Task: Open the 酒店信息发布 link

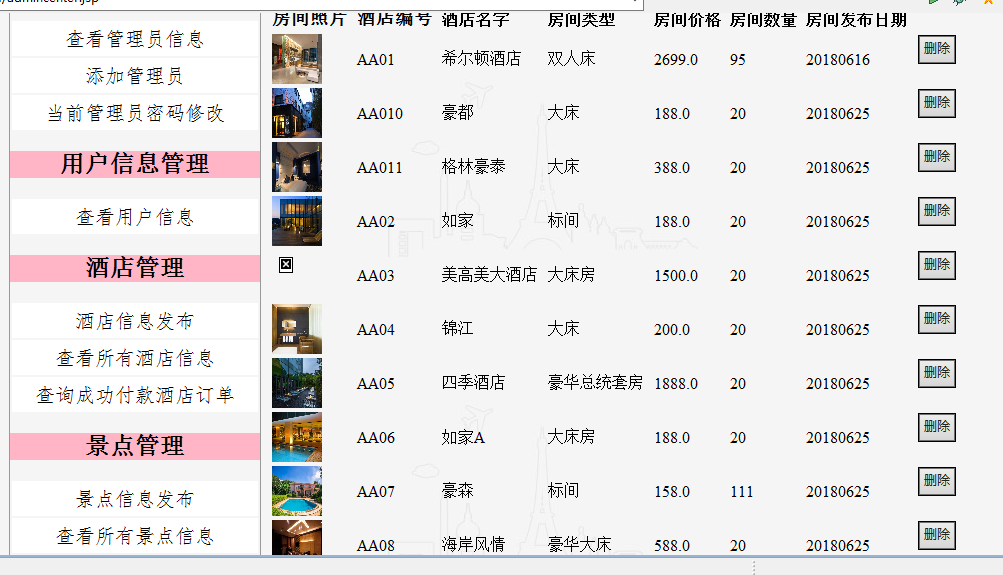Action: (x=135, y=321)
